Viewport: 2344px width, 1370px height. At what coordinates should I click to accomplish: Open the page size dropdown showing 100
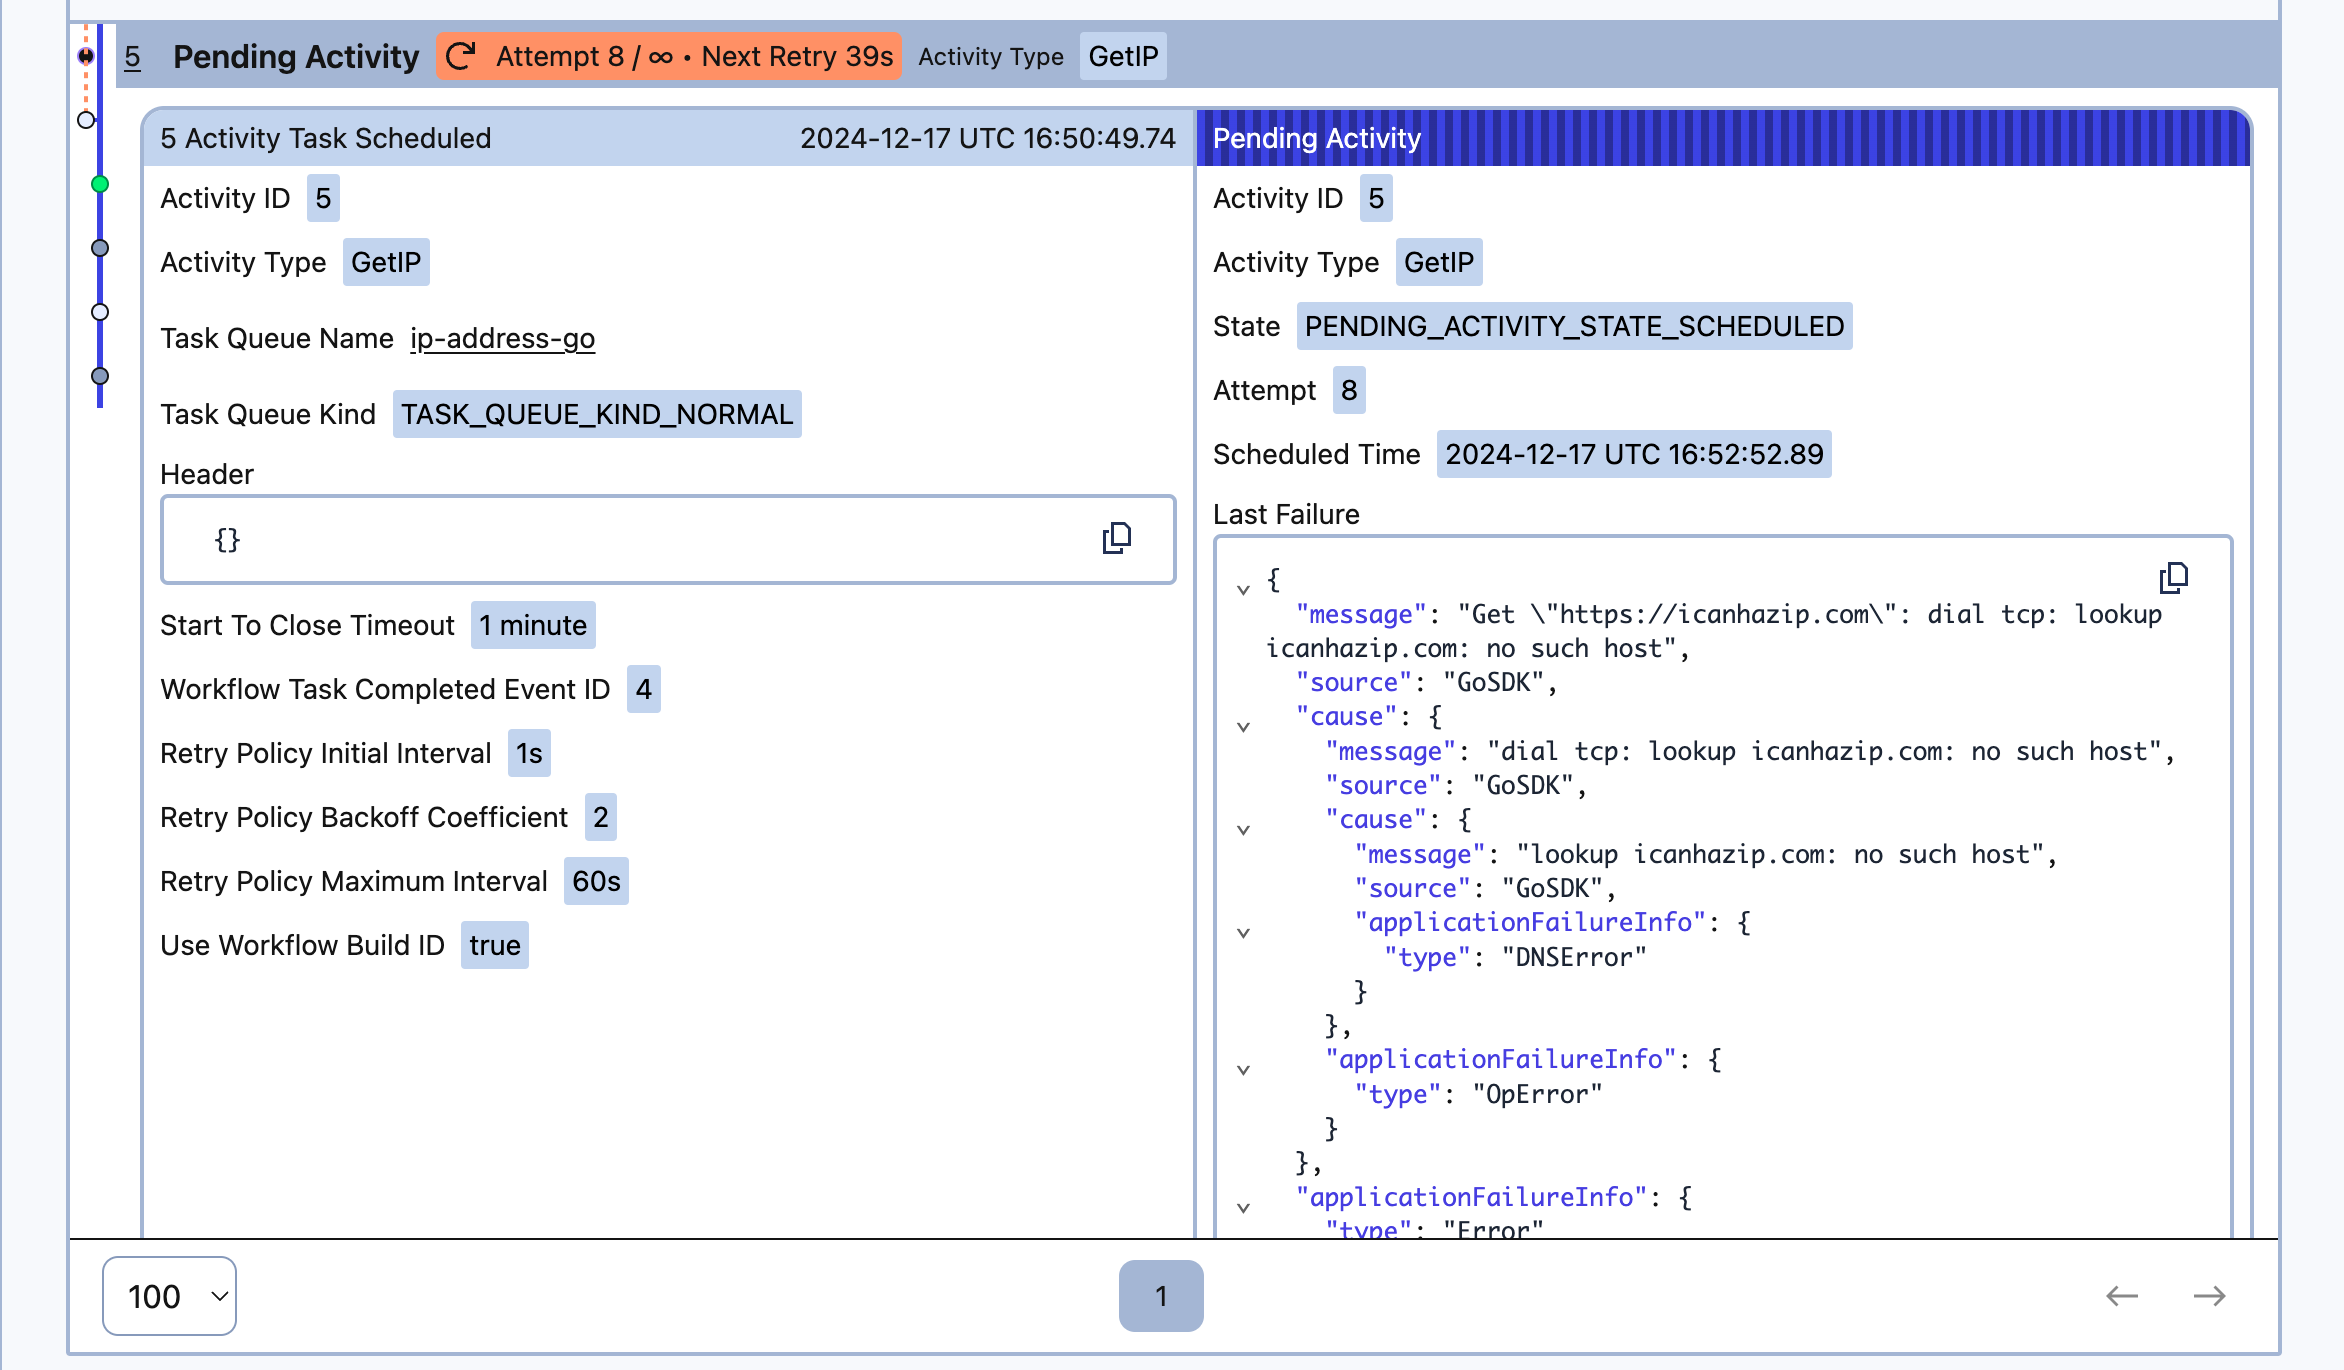[x=168, y=1296]
